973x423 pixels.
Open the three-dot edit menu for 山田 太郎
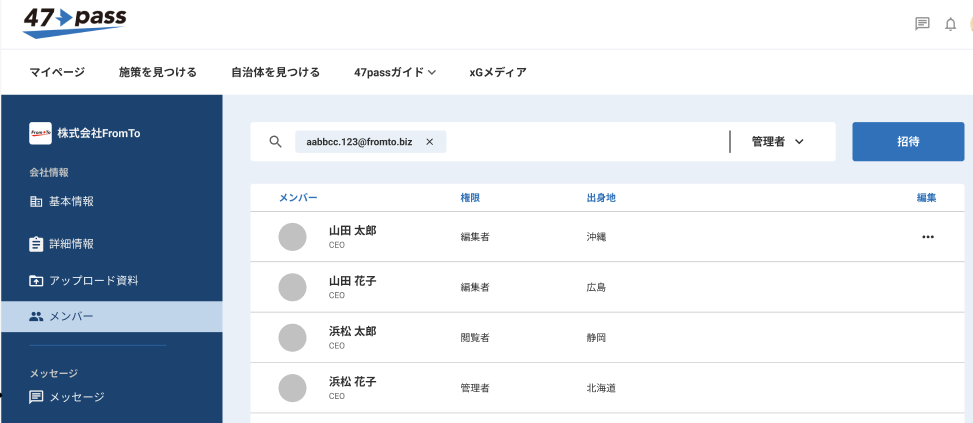click(927, 237)
